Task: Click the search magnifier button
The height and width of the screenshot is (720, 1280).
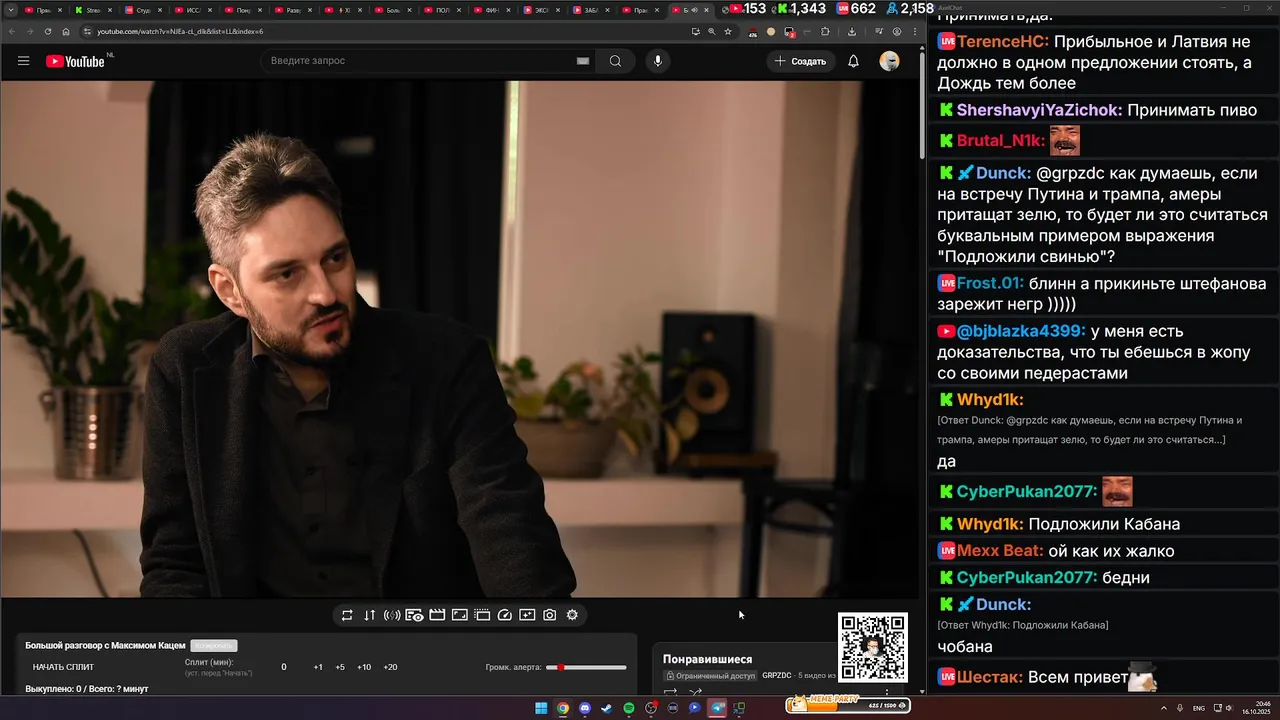Action: (615, 61)
